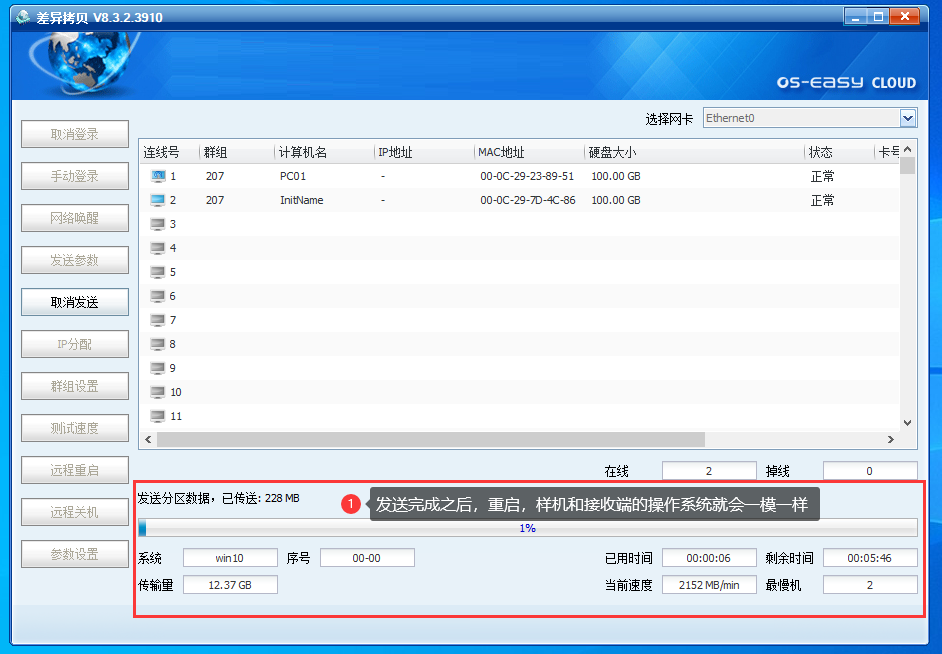
Task: Select the computer icon in row 3
Action: pos(158,224)
